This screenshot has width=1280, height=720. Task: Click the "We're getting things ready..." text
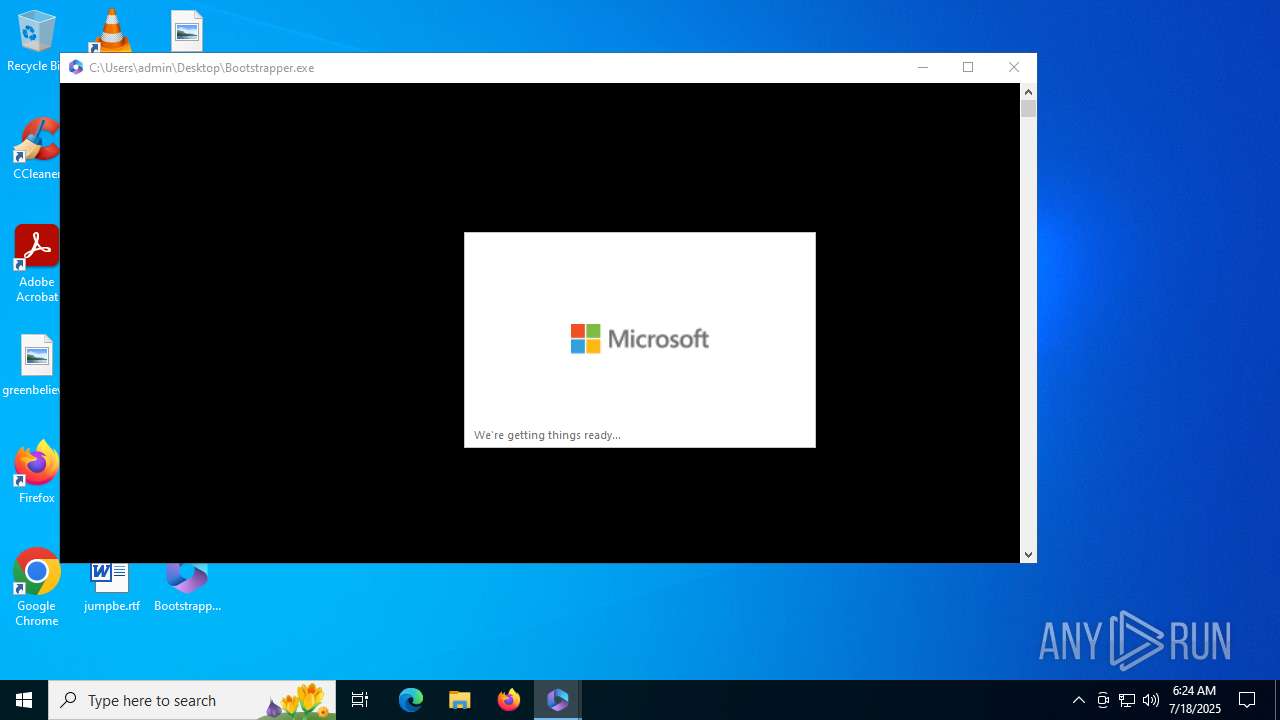click(547, 435)
